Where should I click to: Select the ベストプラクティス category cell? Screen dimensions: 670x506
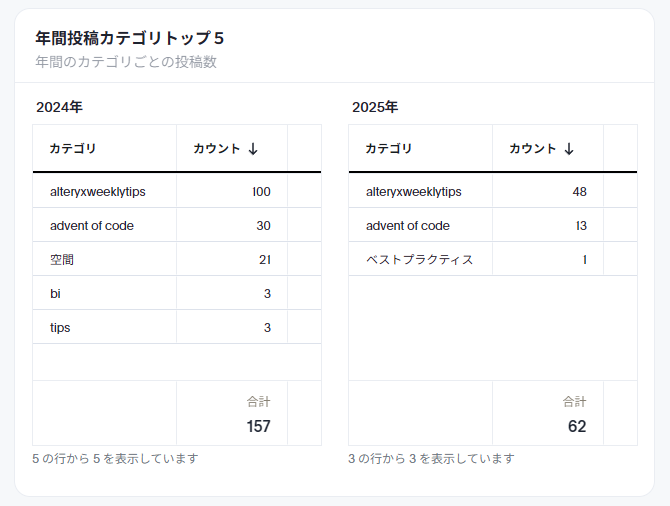[419, 259]
